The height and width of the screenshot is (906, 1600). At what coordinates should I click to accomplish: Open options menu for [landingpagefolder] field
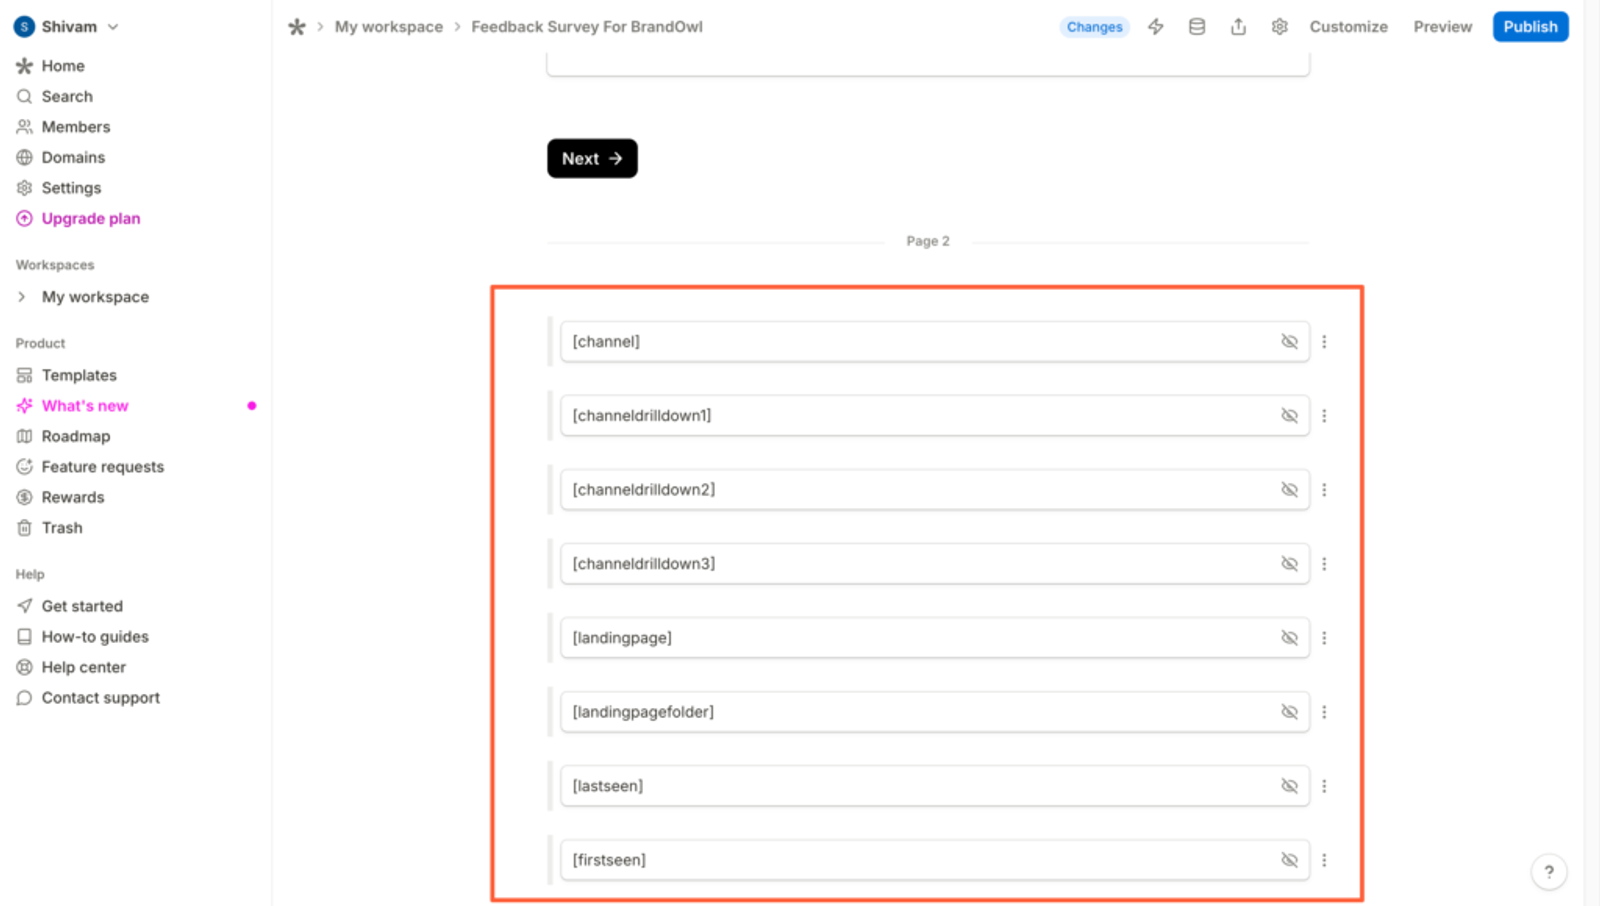pyautogui.click(x=1324, y=712)
